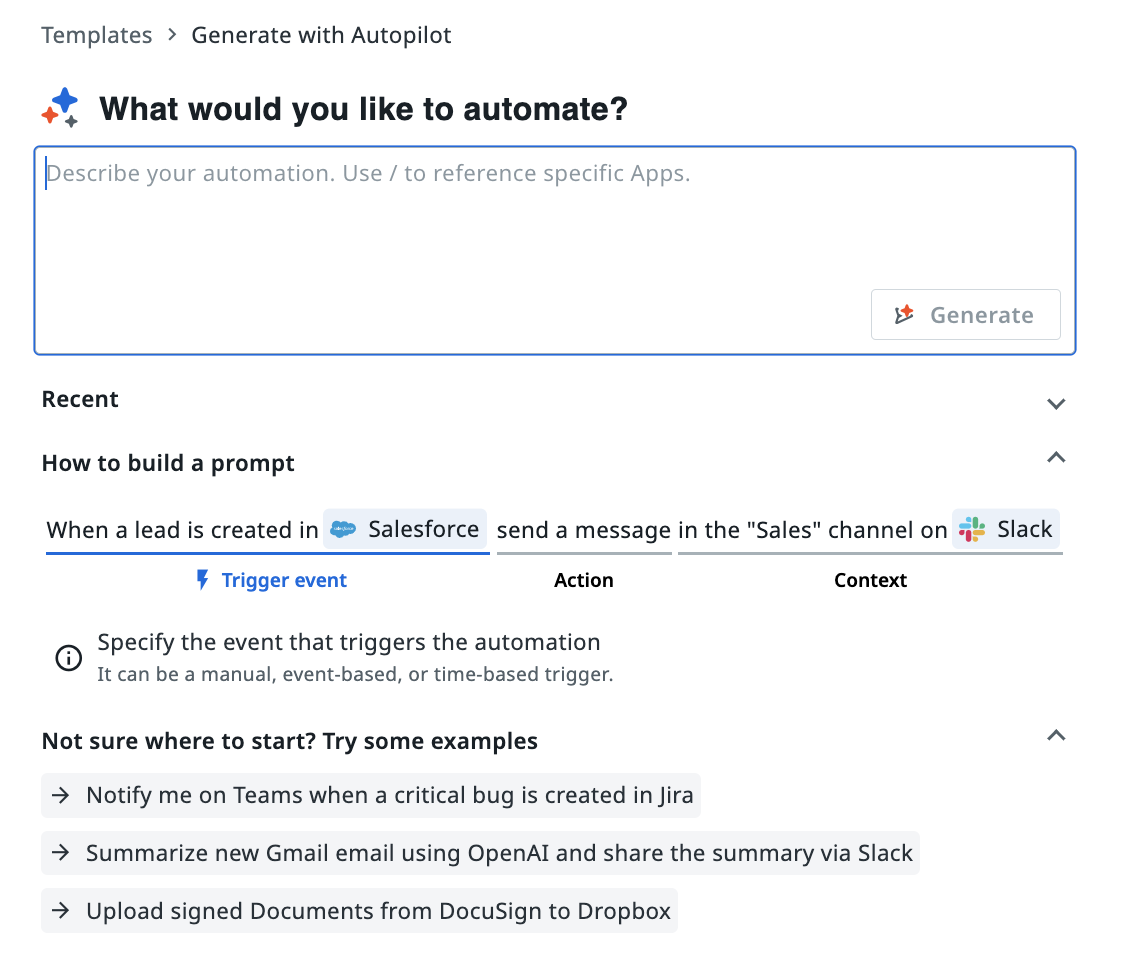Click the info circle icon
The width and height of the screenshot is (1138, 958).
(x=68, y=658)
